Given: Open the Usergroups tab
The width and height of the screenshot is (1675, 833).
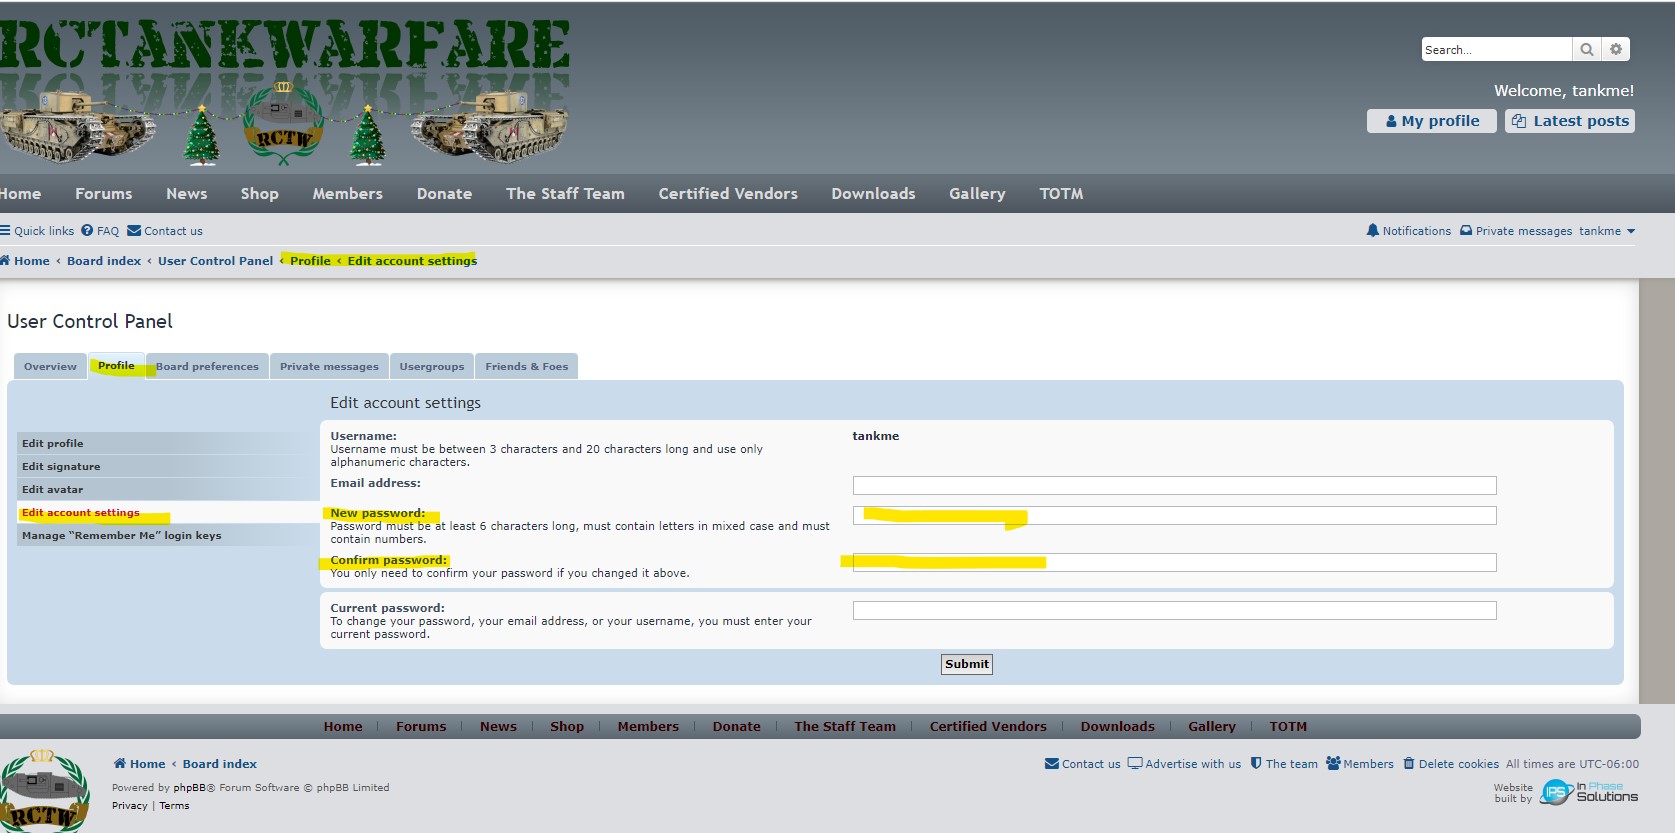Looking at the screenshot, I should tap(431, 367).
